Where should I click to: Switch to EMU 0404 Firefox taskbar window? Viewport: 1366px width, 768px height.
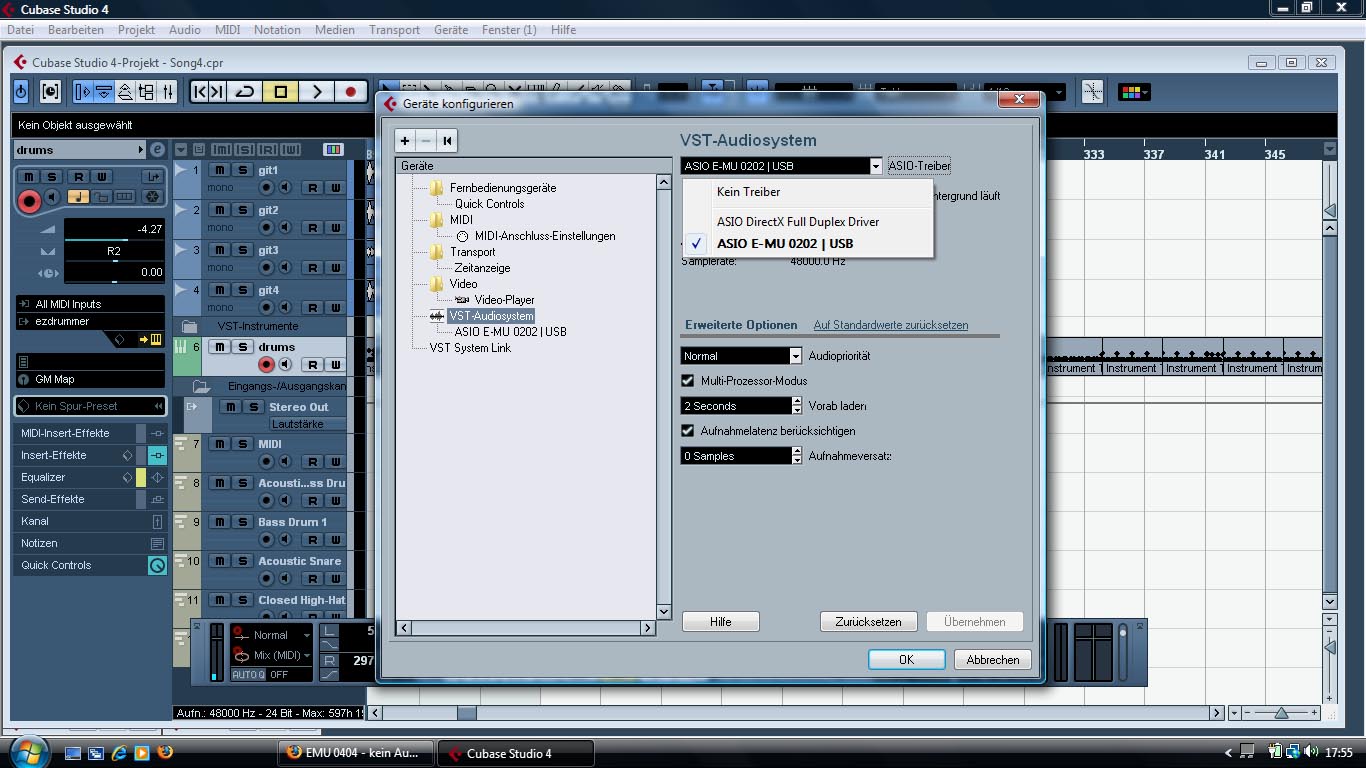354,753
